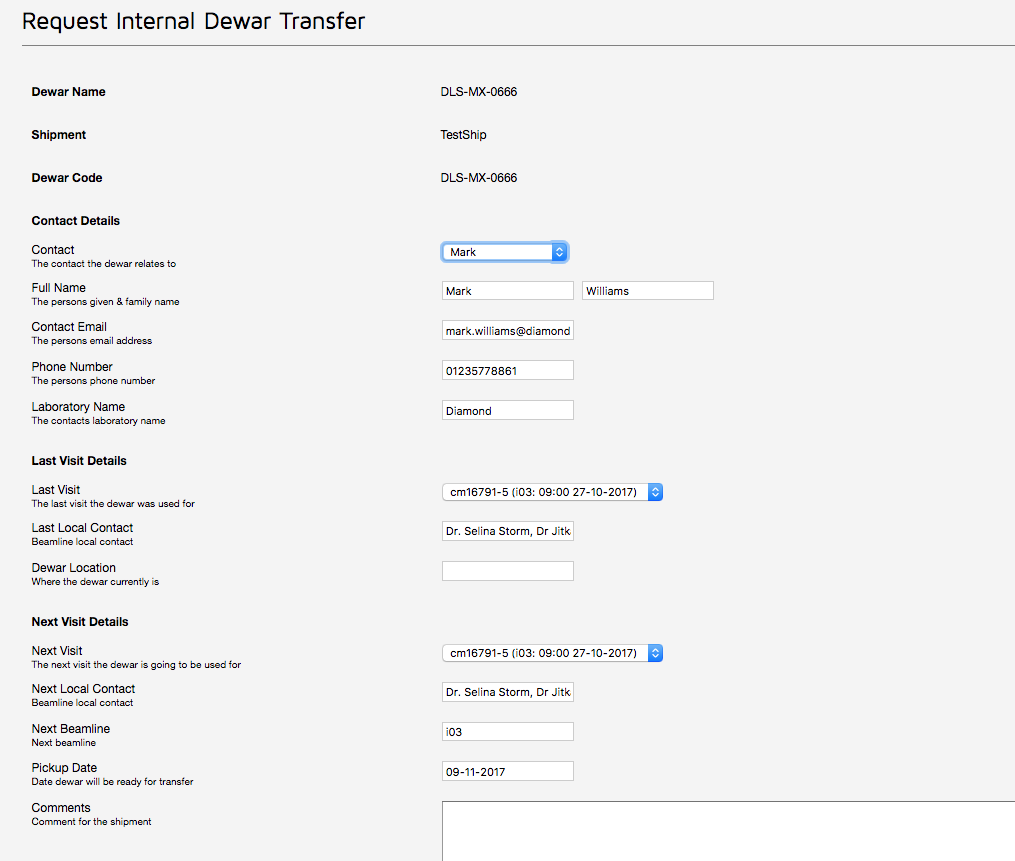Click the Pickup Date field
The image size is (1015, 861).
507,772
